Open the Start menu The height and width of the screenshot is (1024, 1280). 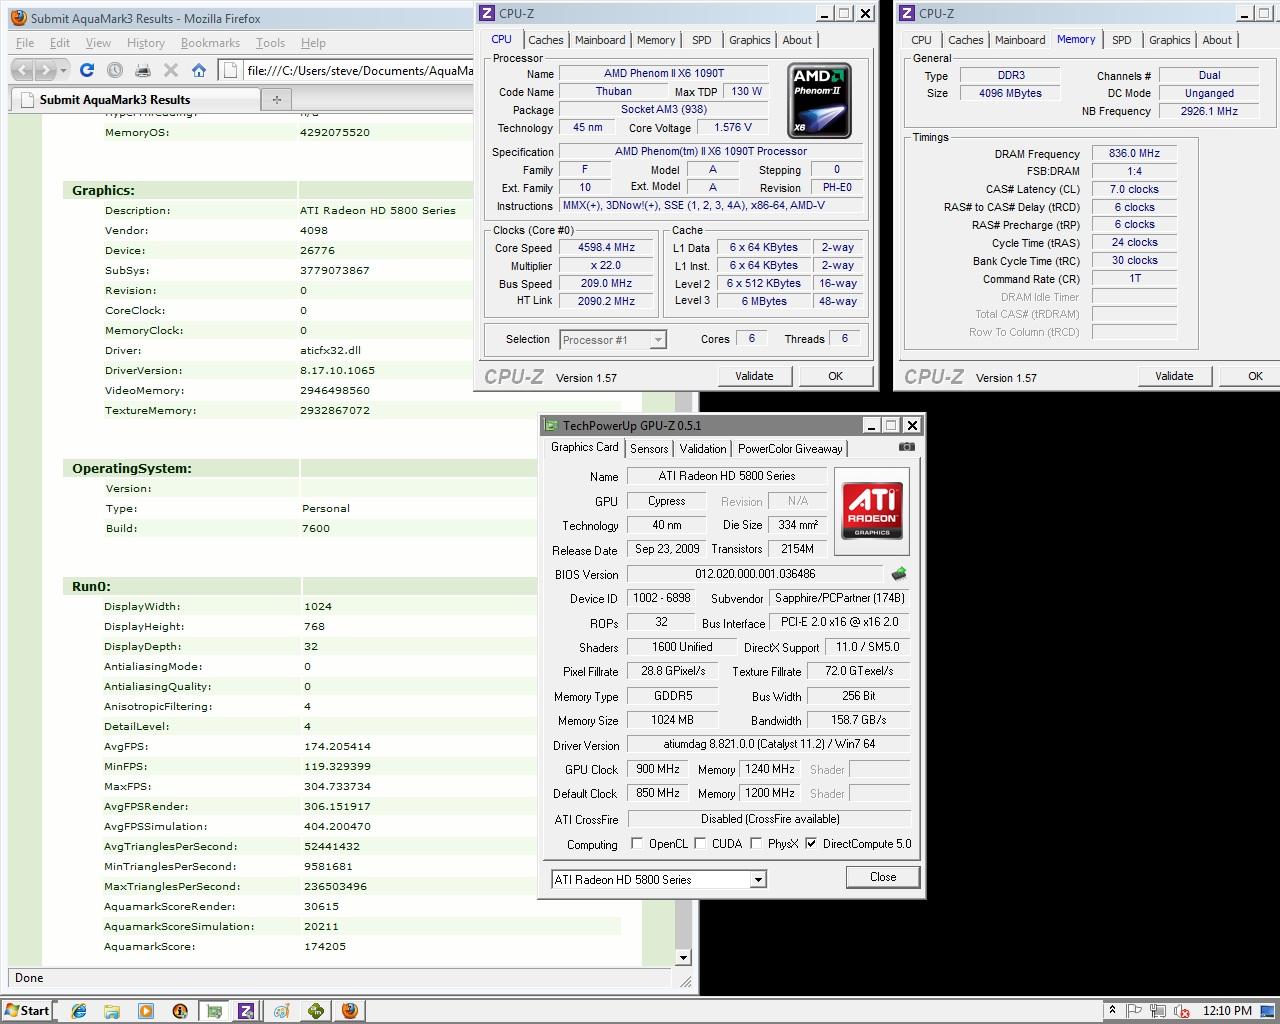[27, 1011]
